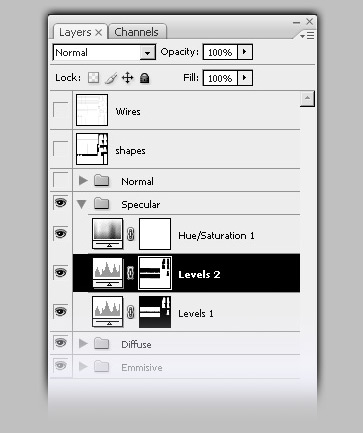Image resolution: width=363 pixels, height=433 pixels.
Task: Hide the Specular group
Action: 61,203
